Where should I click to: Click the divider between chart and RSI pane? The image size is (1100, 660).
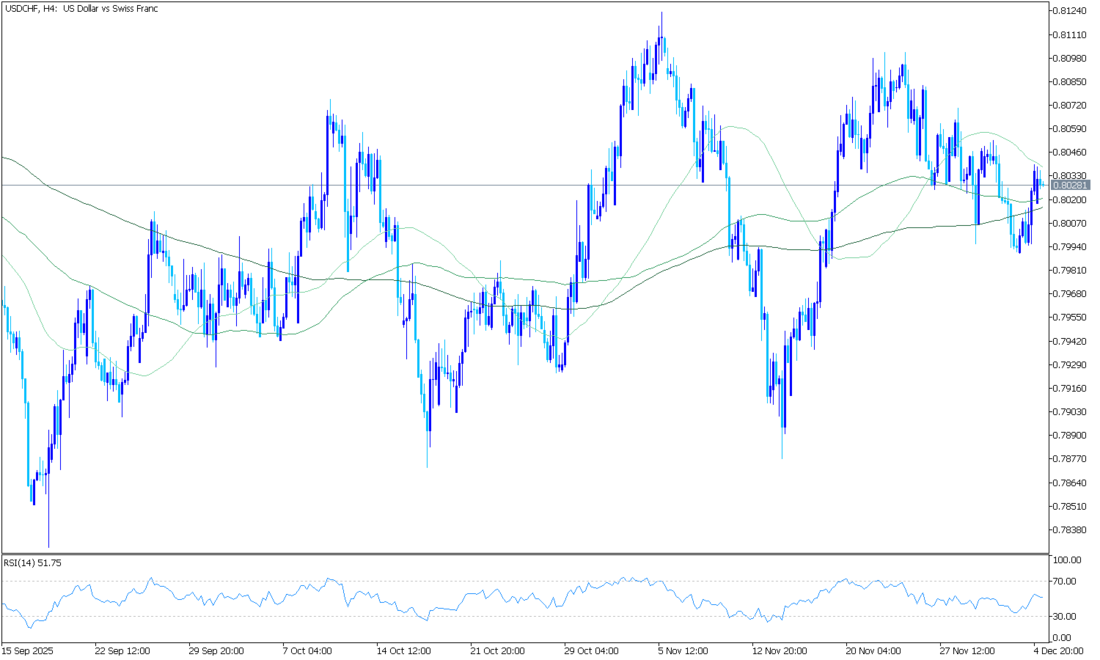tap(524, 553)
